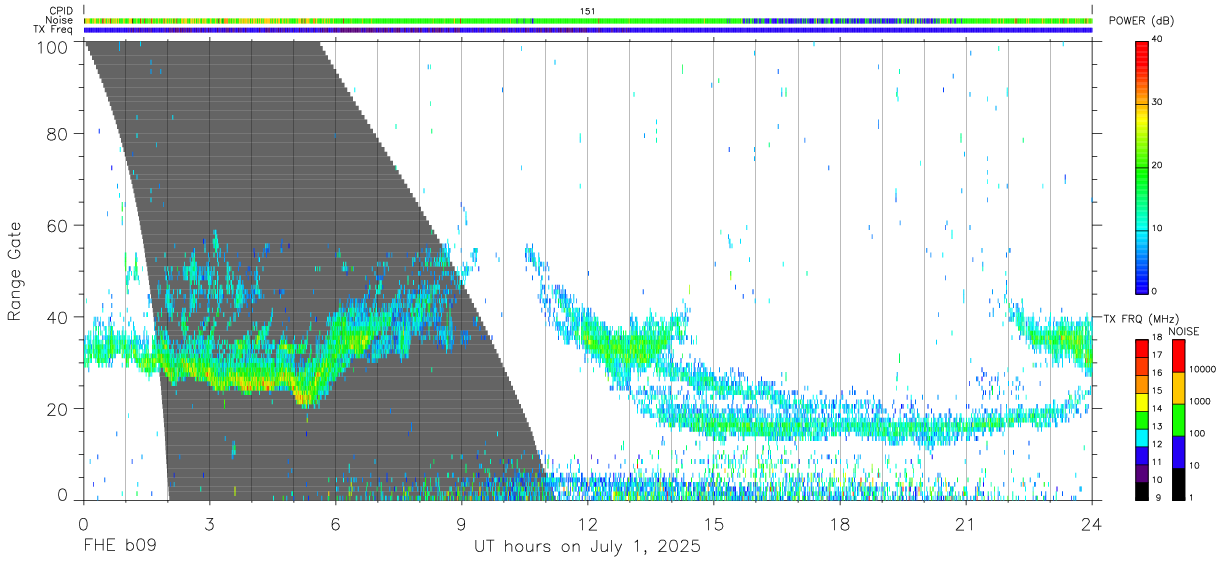The width and height of the screenshot is (1228, 567).
Task: Click the 3 tick label on the time axis
Action: [209, 523]
